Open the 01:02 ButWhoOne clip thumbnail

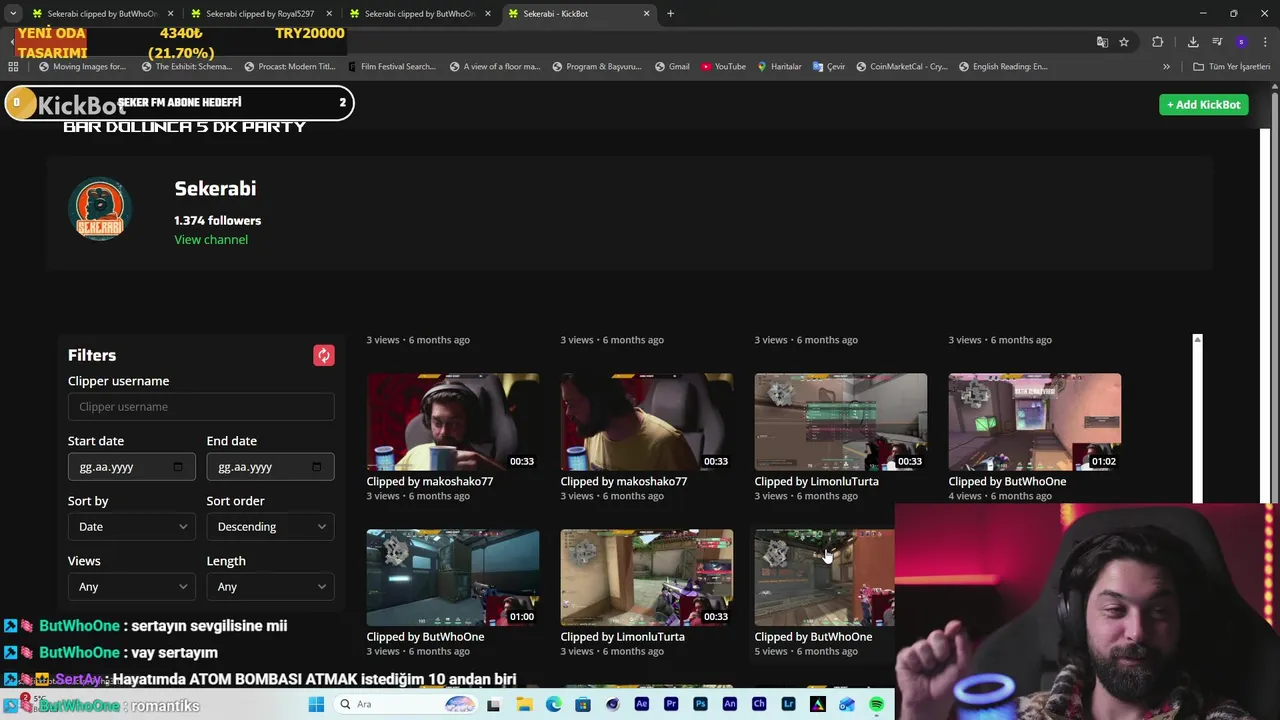tap(1035, 422)
